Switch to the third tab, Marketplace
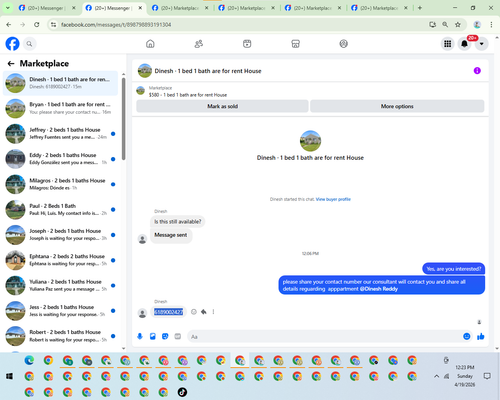 [180, 8]
